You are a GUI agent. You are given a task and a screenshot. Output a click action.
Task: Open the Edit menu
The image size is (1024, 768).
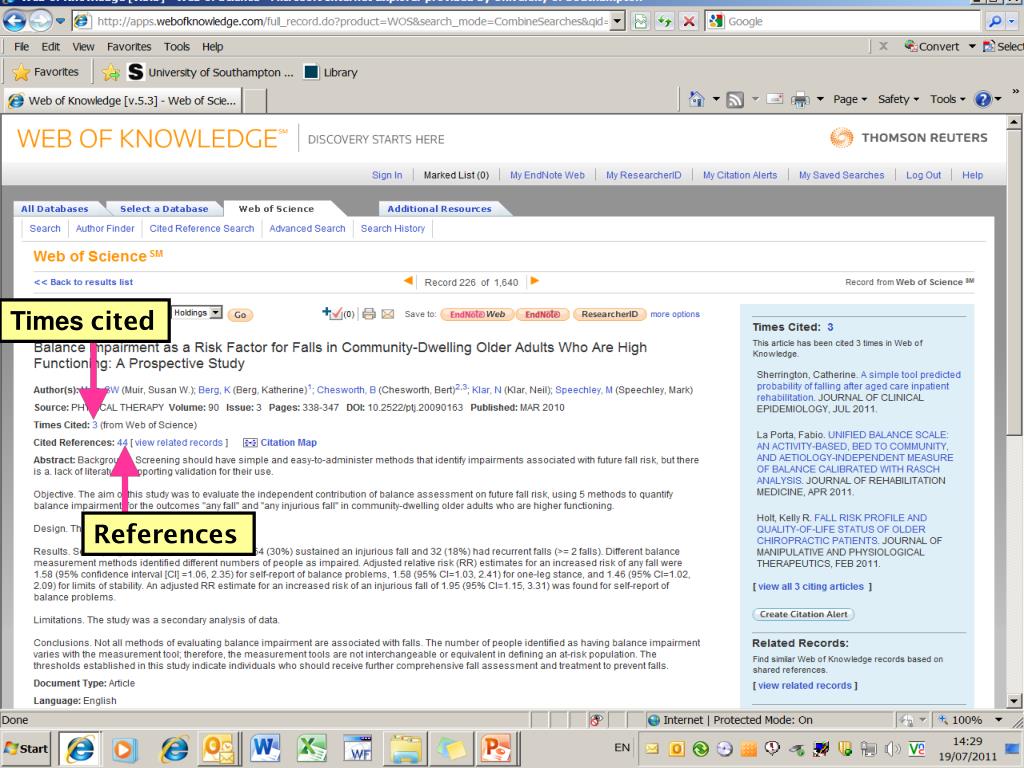[50, 46]
